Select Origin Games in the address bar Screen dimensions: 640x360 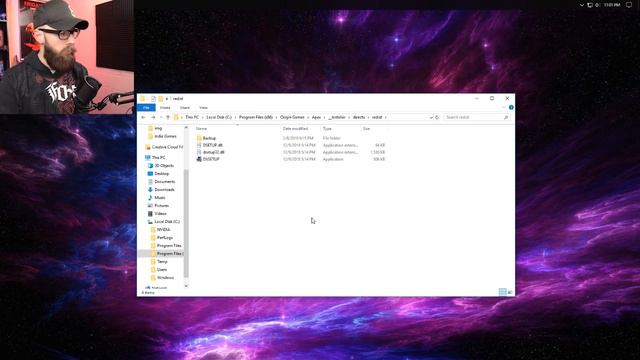(x=292, y=117)
